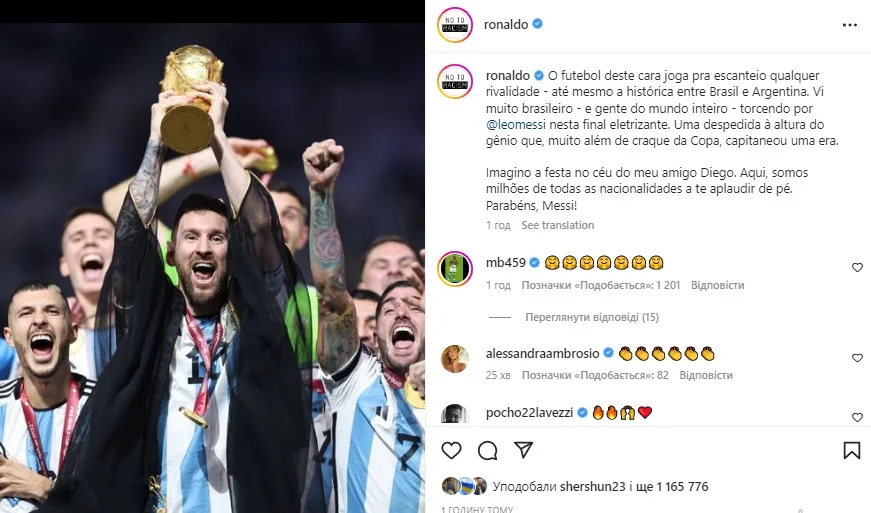Viewport: 871px width, 513px height.
Task: Open mb459's profile picture
Action: click(x=455, y=269)
